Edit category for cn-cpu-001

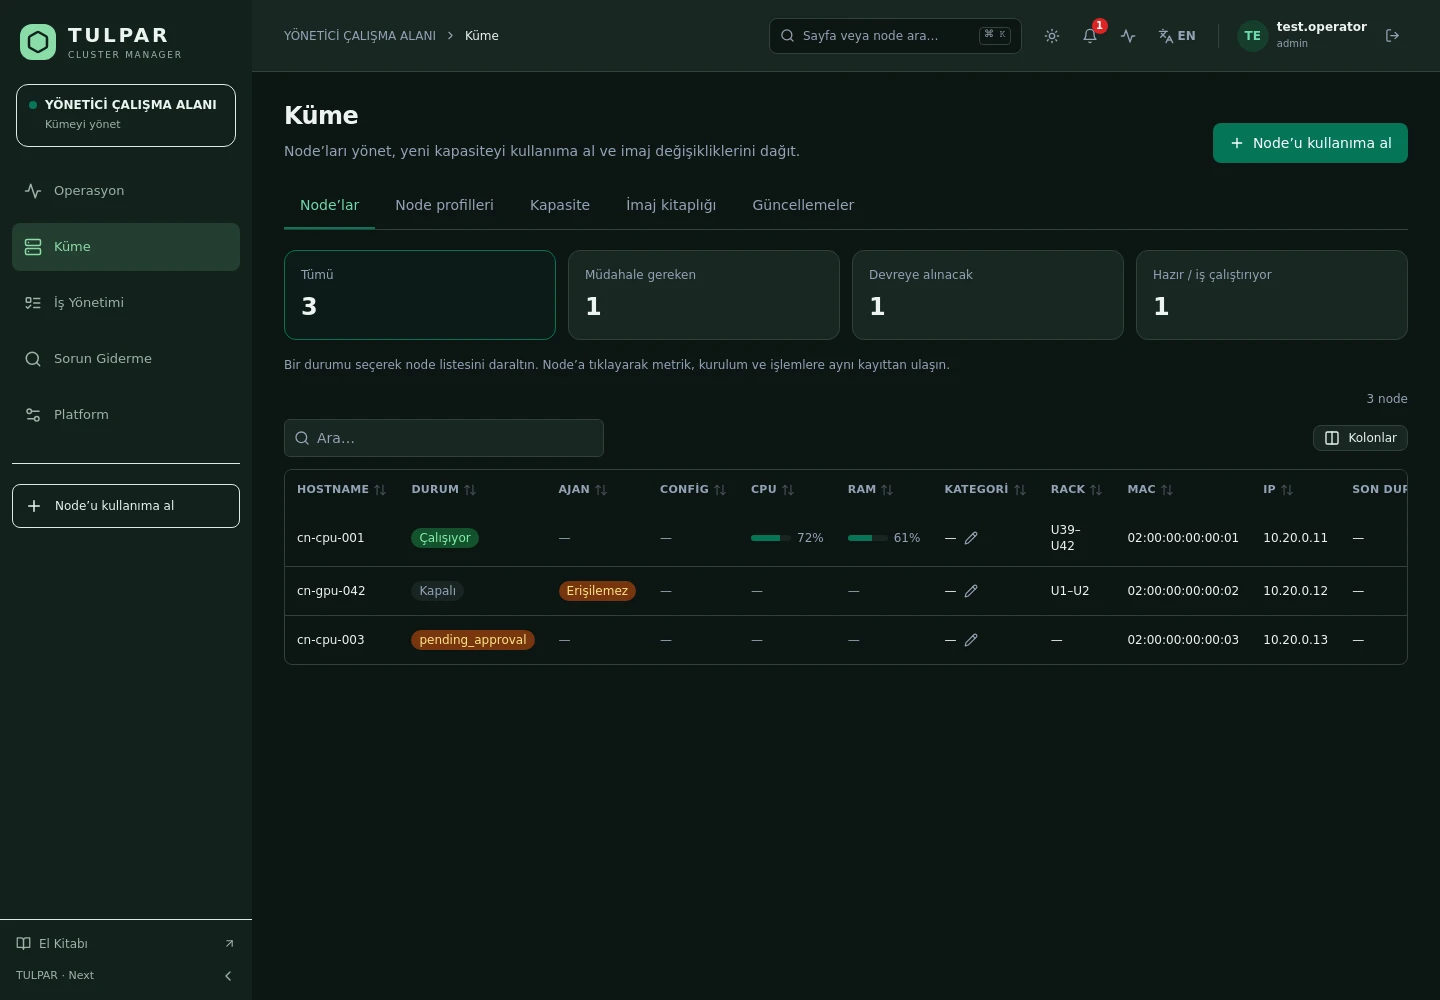971,538
